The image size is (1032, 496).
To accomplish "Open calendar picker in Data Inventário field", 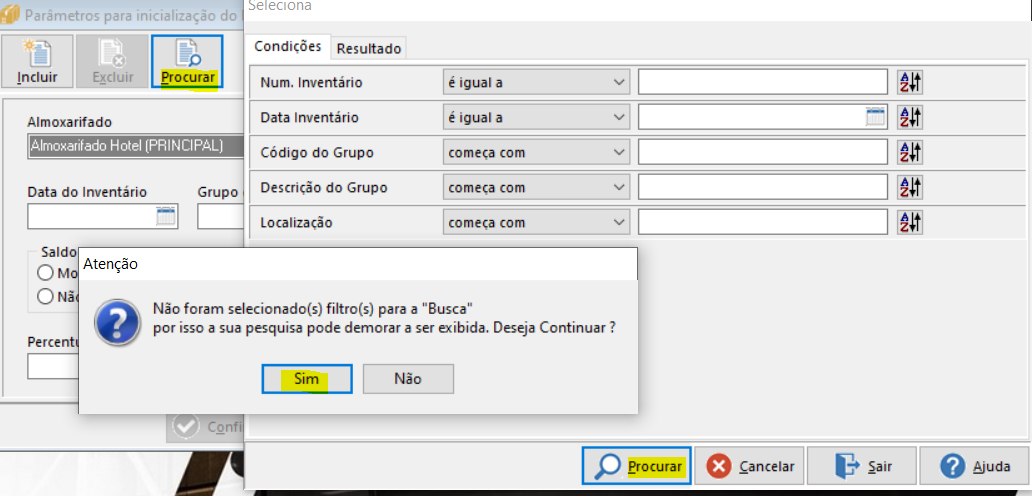I will pos(875,117).
